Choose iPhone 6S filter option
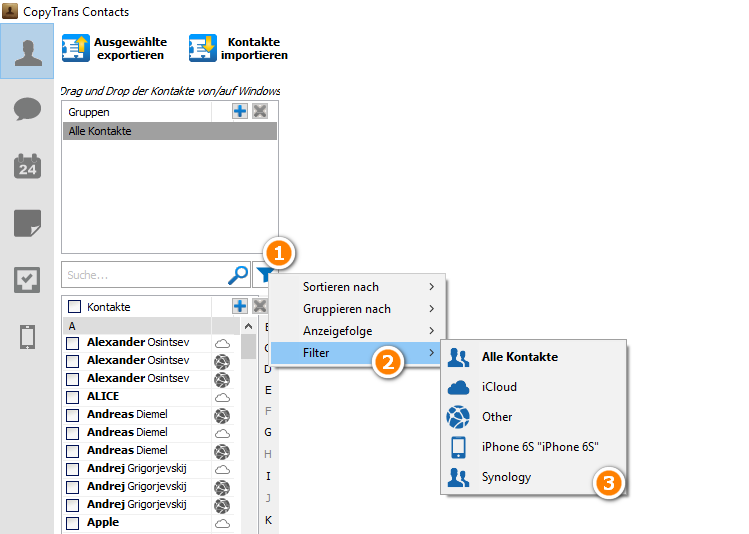This screenshot has width=749, height=534. pyautogui.click(x=534, y=447)
